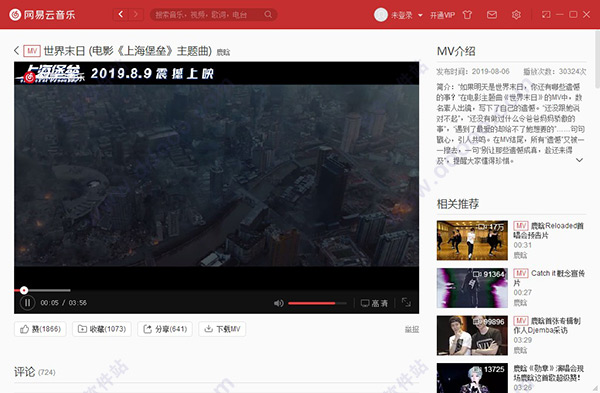This screenshot has height=393, width=600.
Task: Mute the video with speaker icon
Action: pos(279,303)
